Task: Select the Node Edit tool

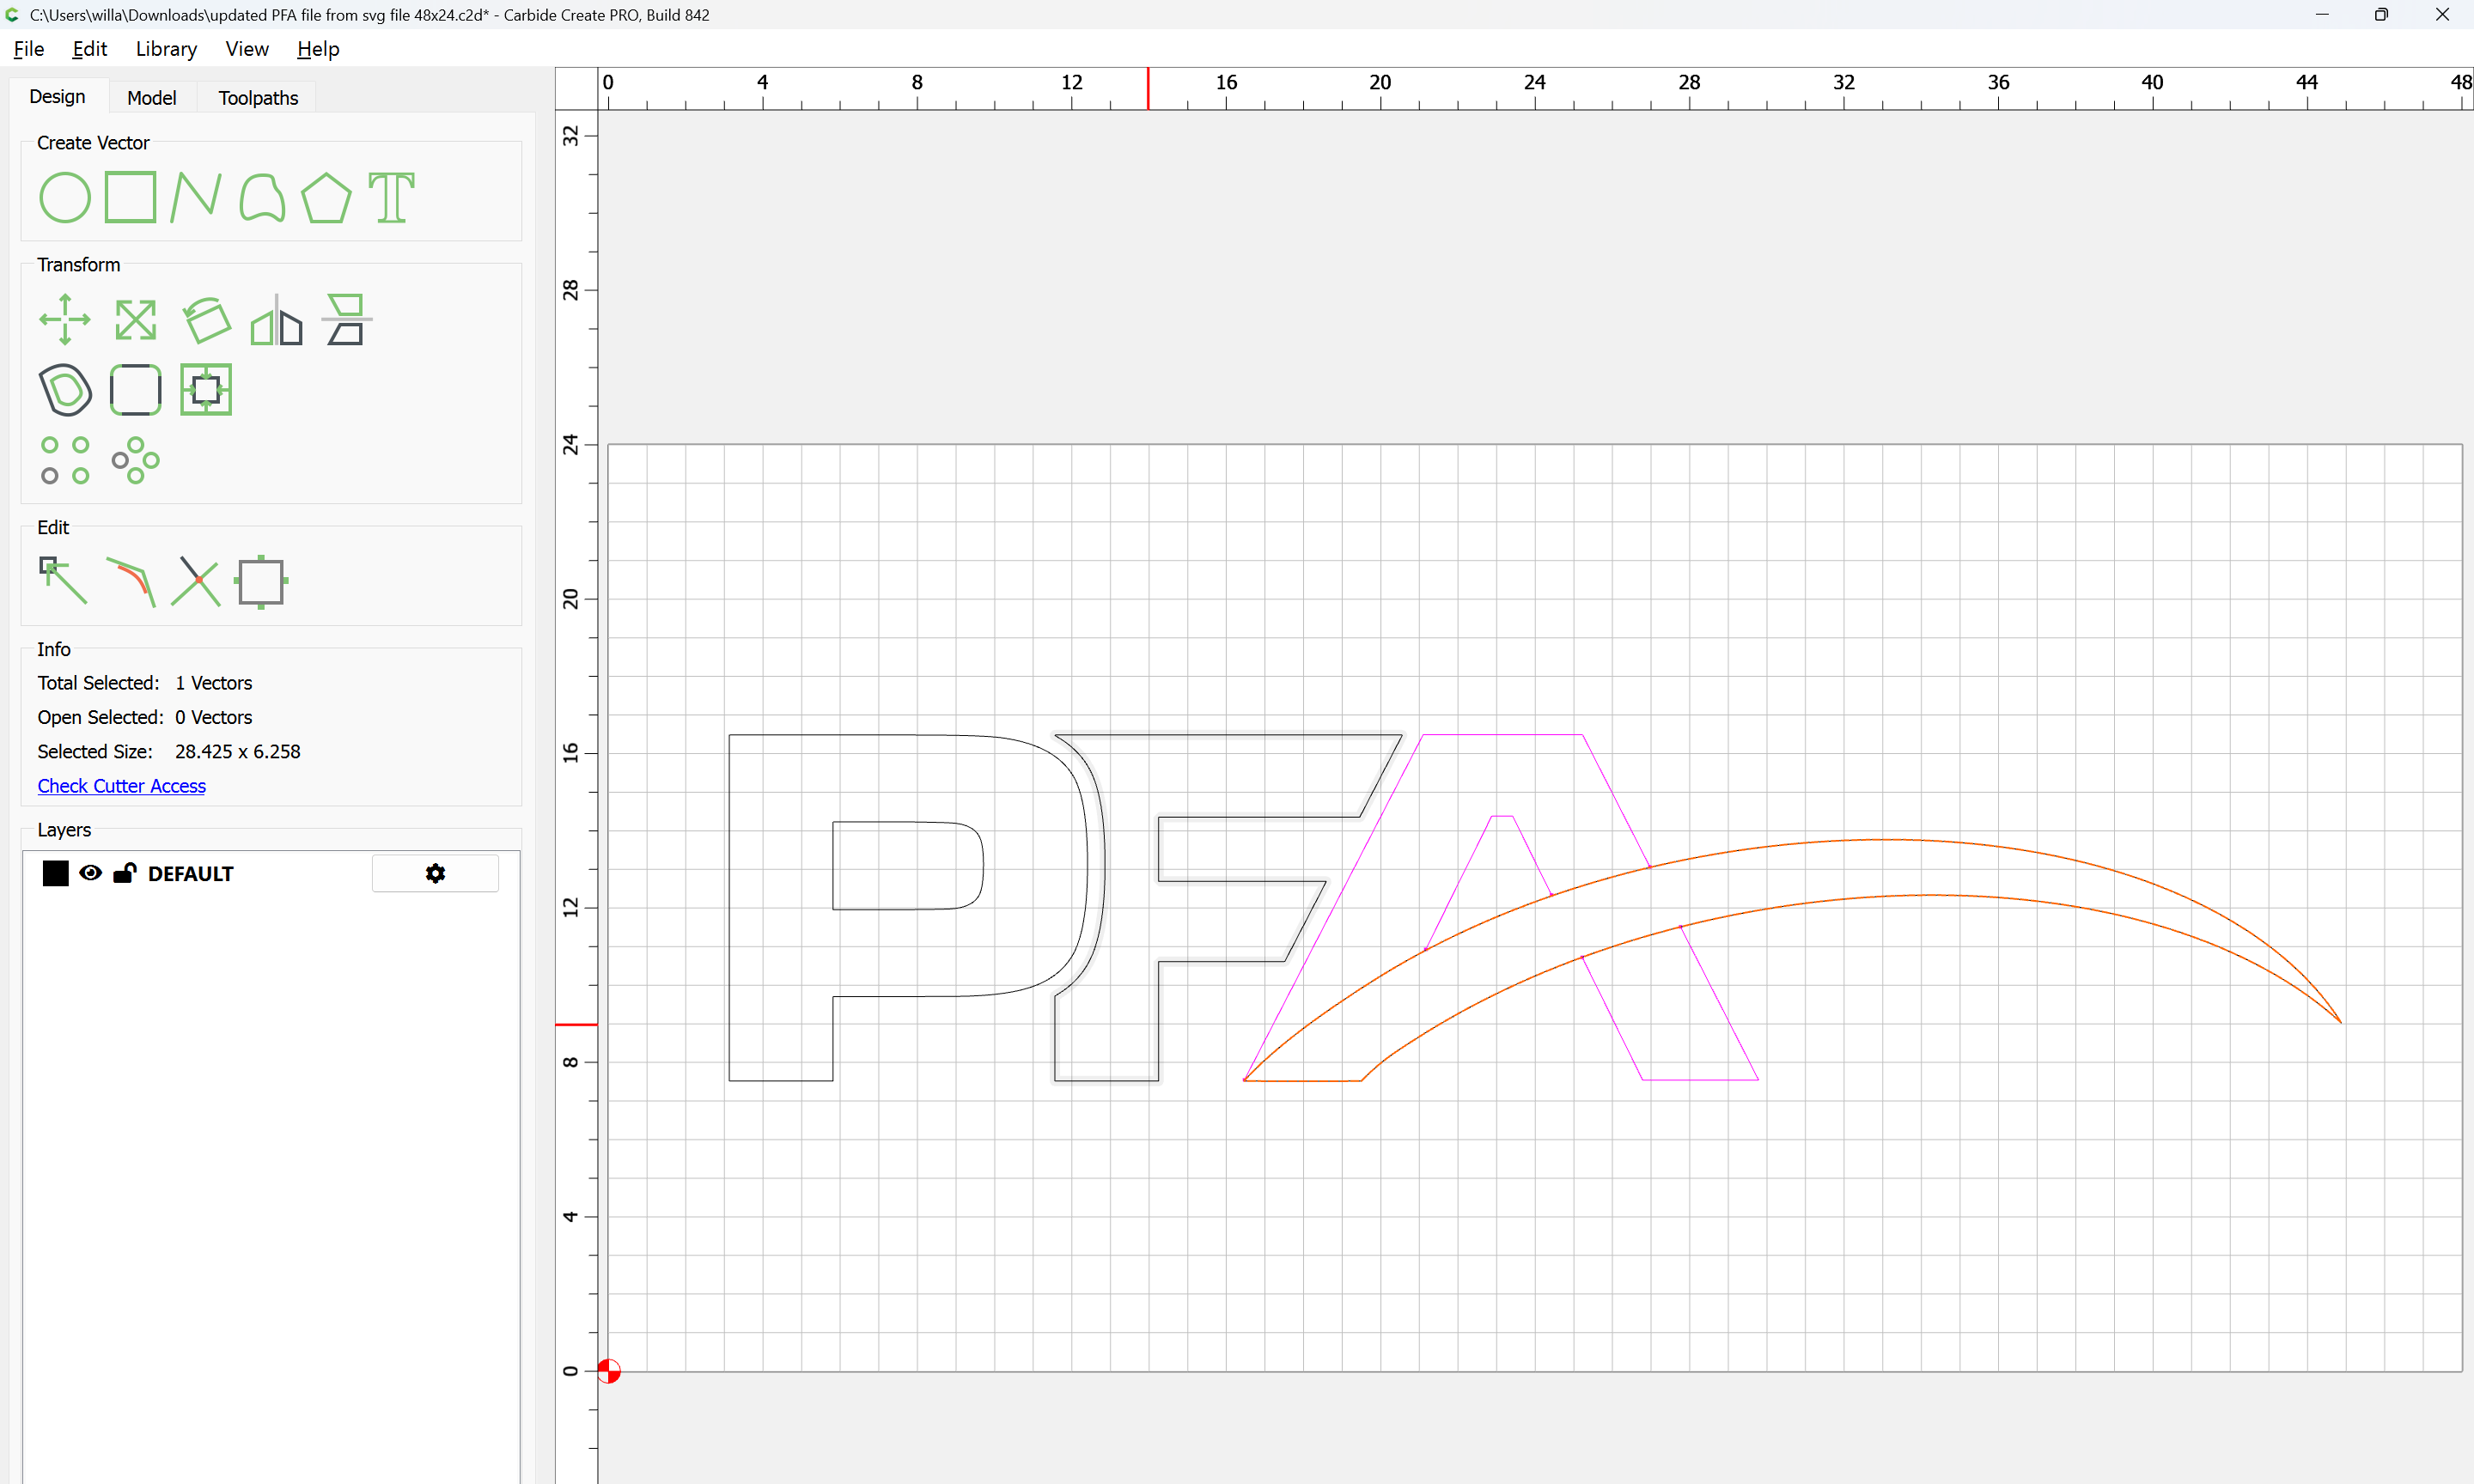Action: pyautogui.click(x=63, y=581)
